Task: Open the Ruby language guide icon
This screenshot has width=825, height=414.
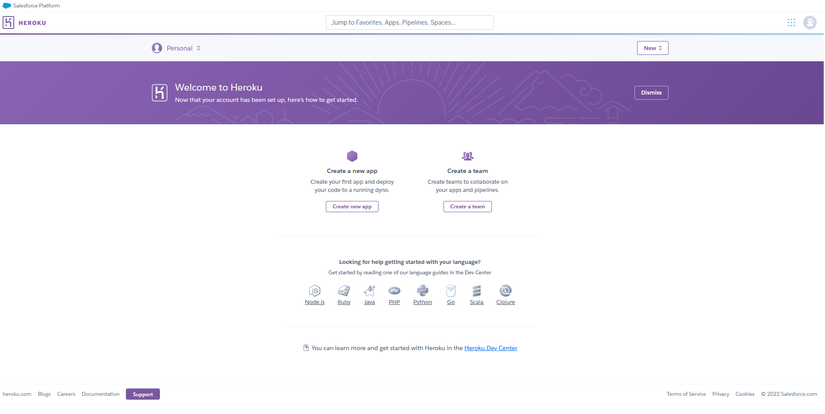Action: tap(344, 291)
